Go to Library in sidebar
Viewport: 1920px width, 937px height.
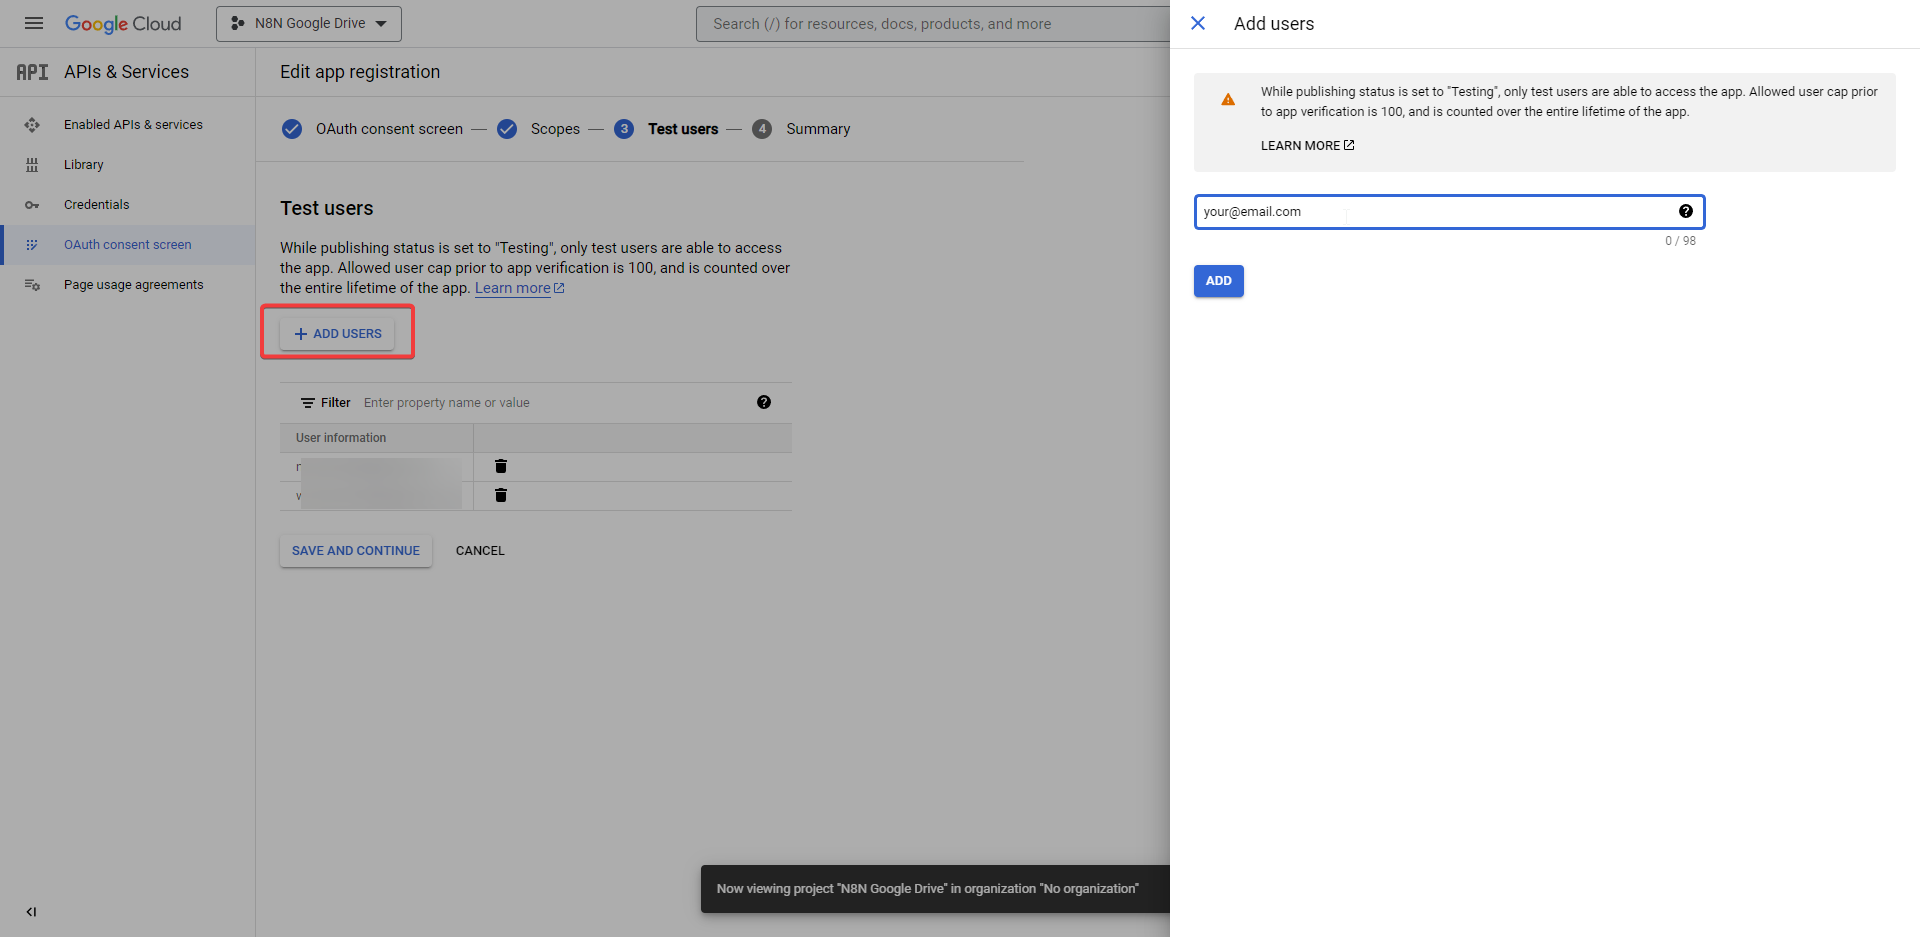[x=84, y=165]
